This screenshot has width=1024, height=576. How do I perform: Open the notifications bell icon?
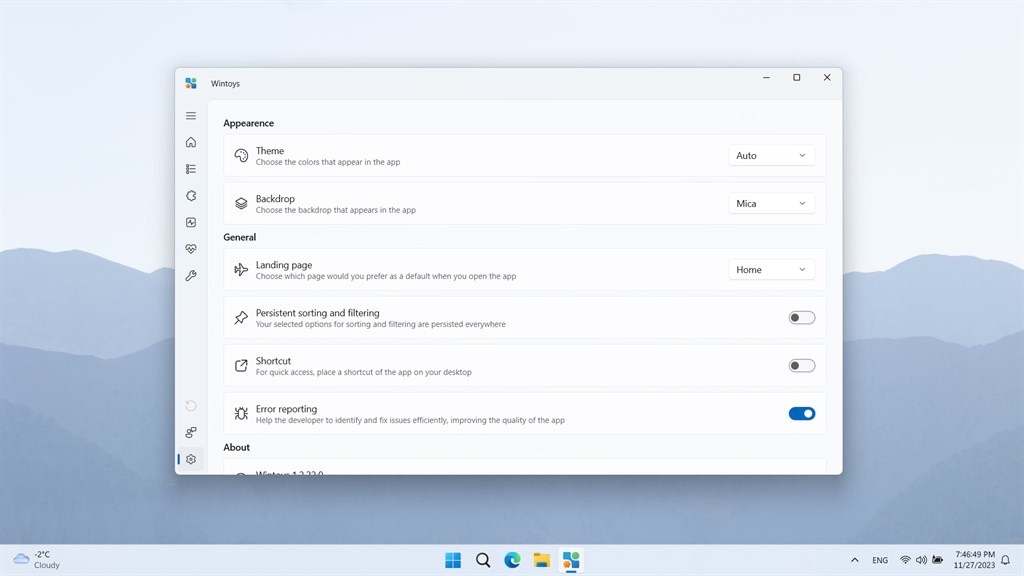[x=1006, y=560]
